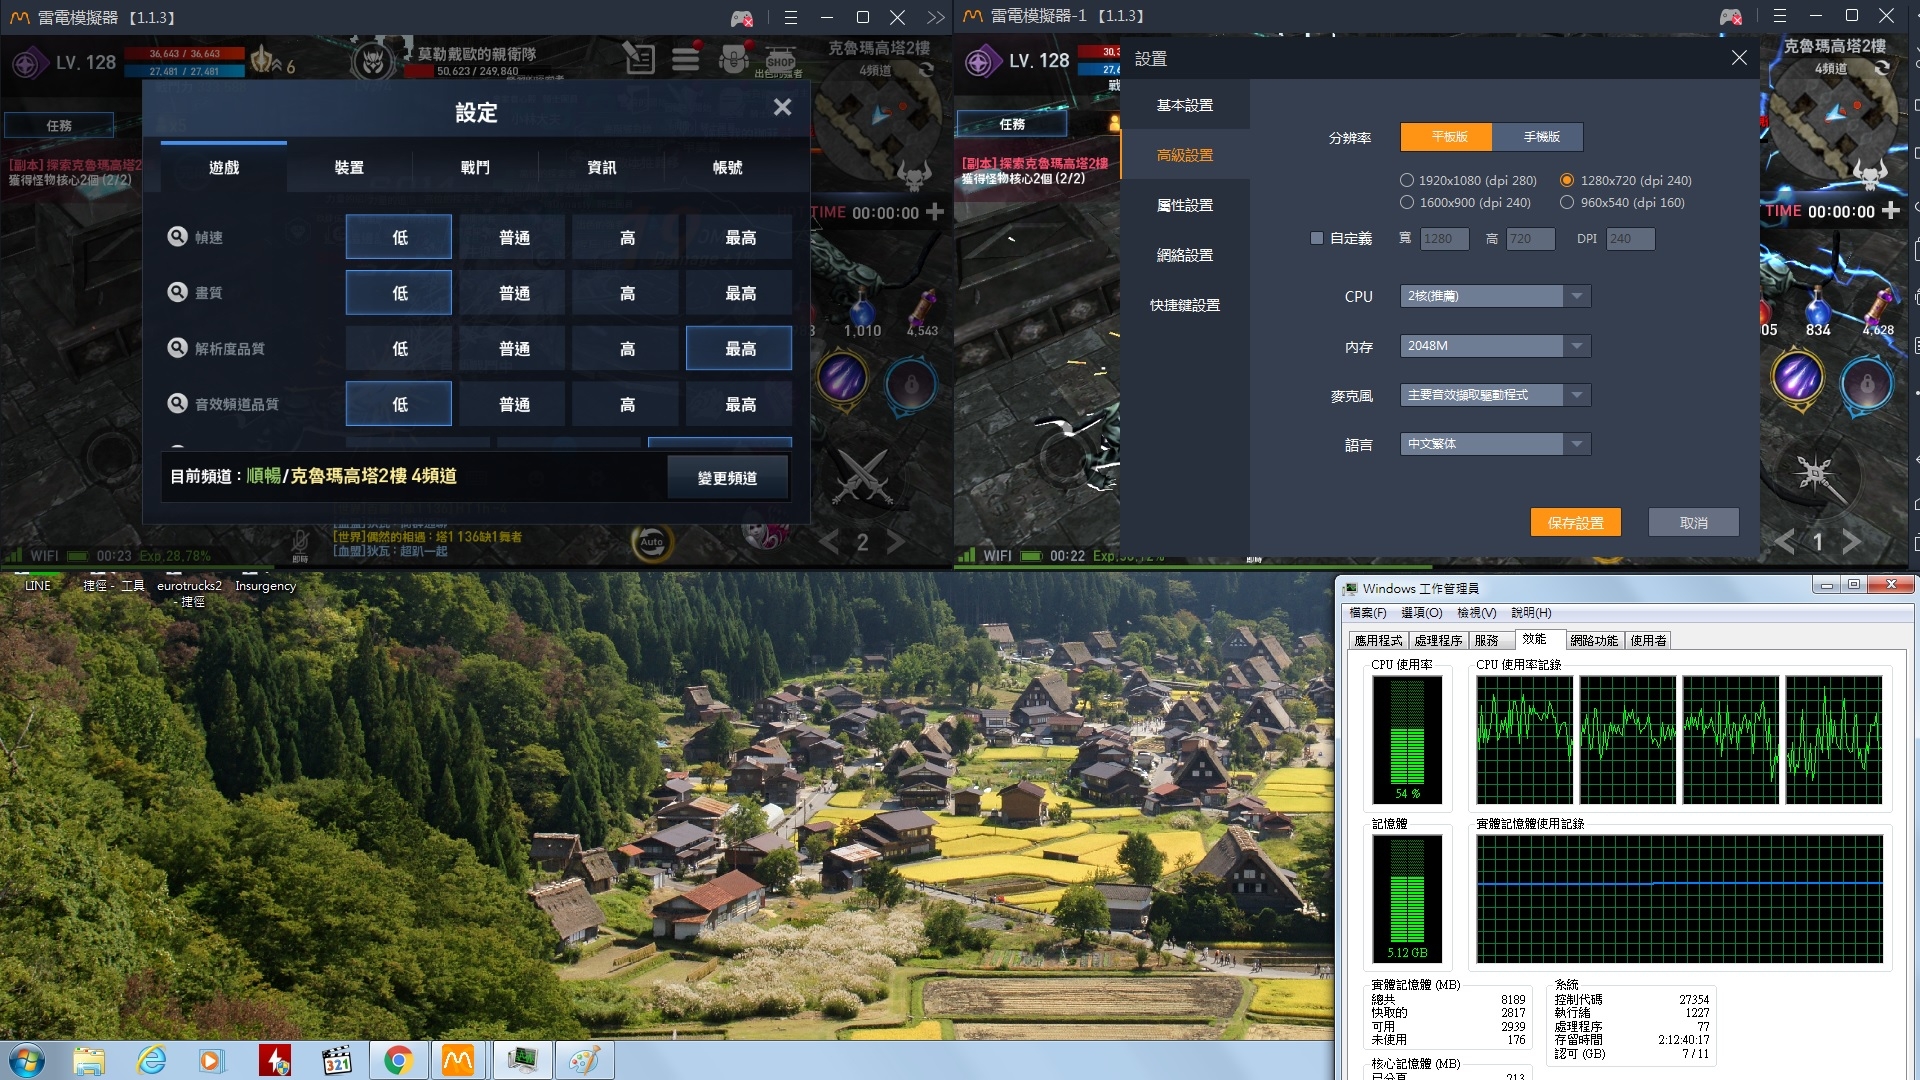This screenshot has width=1920, height=1080.
Task: Click the magnifier icon beside 音效頻道品質
Action: point(177,403)
